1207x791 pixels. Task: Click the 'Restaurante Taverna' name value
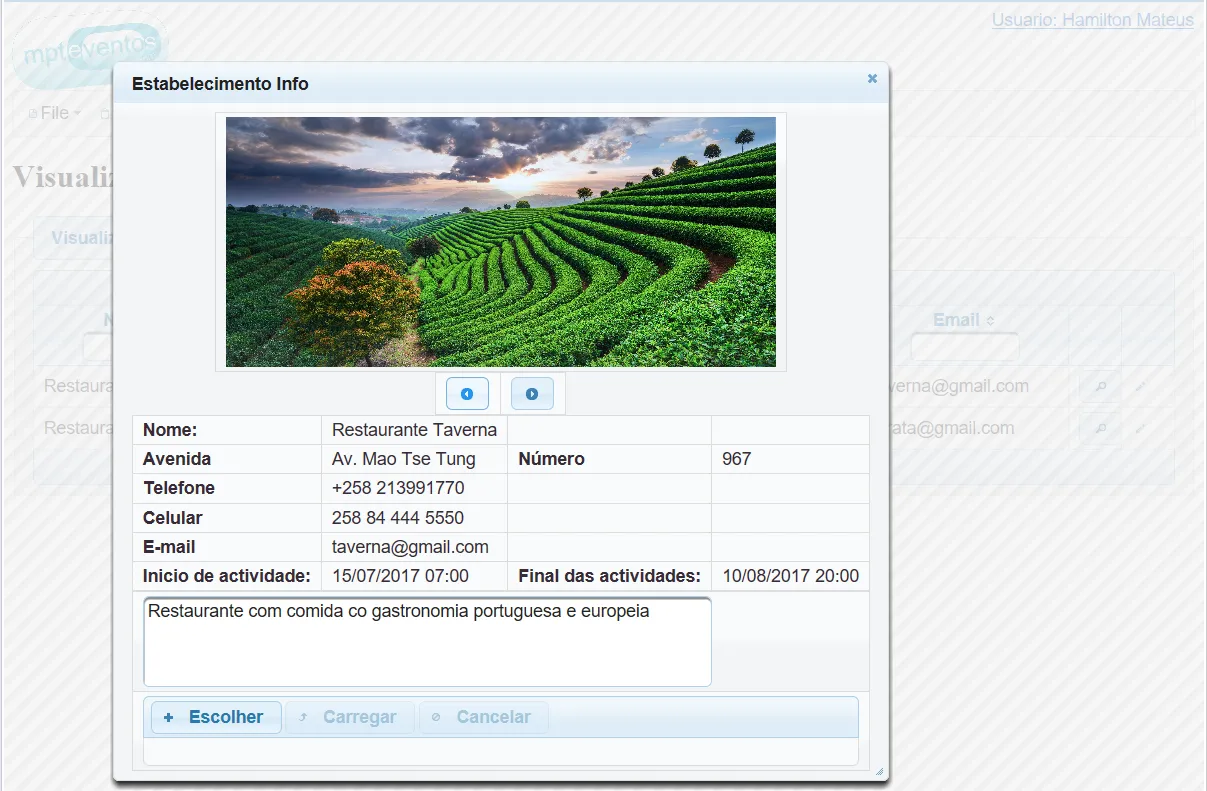coord(414,430)
